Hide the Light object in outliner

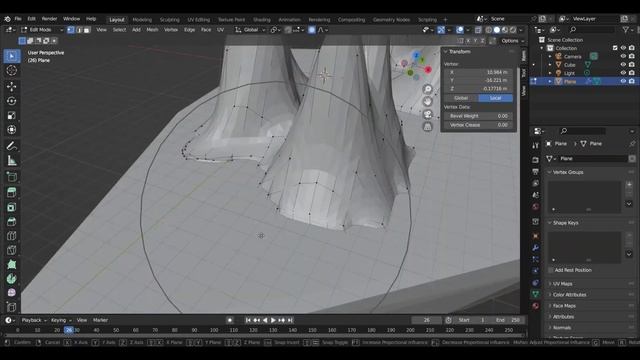(623, 73)
